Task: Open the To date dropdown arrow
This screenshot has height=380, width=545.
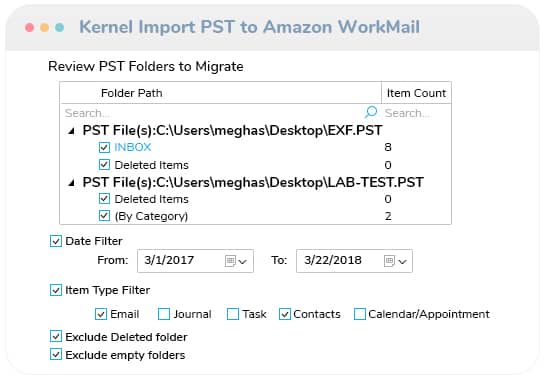Action: point(402,261)
